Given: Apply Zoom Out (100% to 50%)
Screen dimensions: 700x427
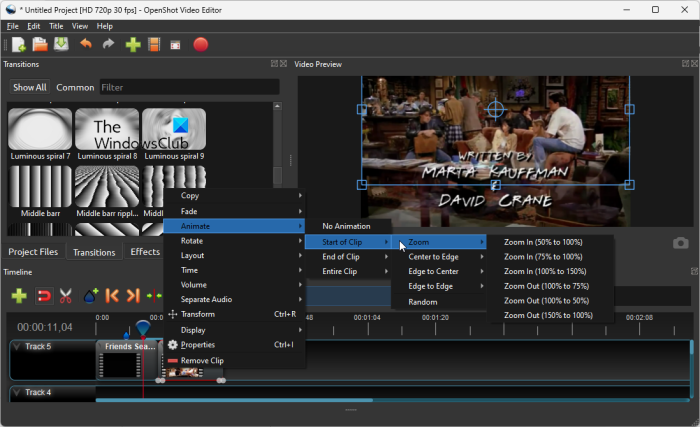Looking at the screenshot, I should tap(550, 301).
